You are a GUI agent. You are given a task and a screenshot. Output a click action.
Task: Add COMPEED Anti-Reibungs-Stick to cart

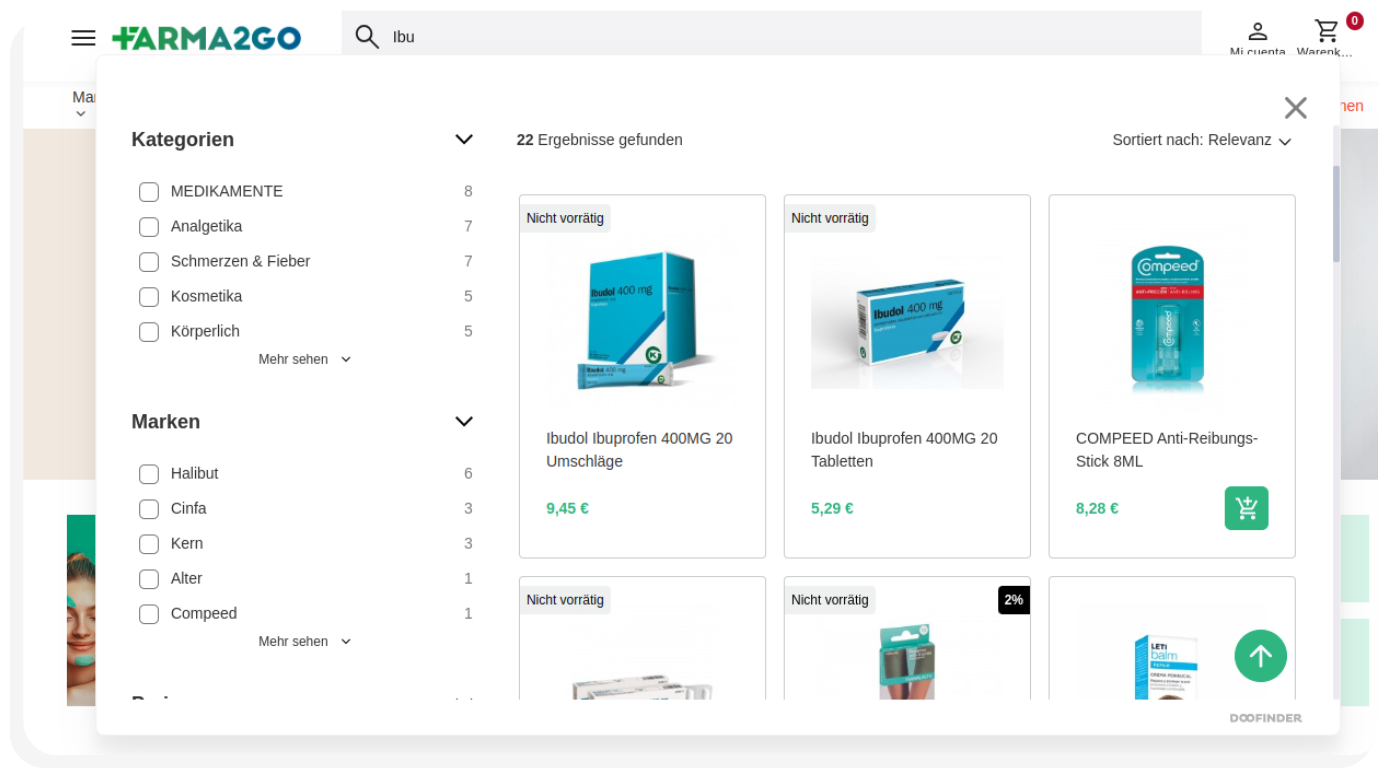1246,508
